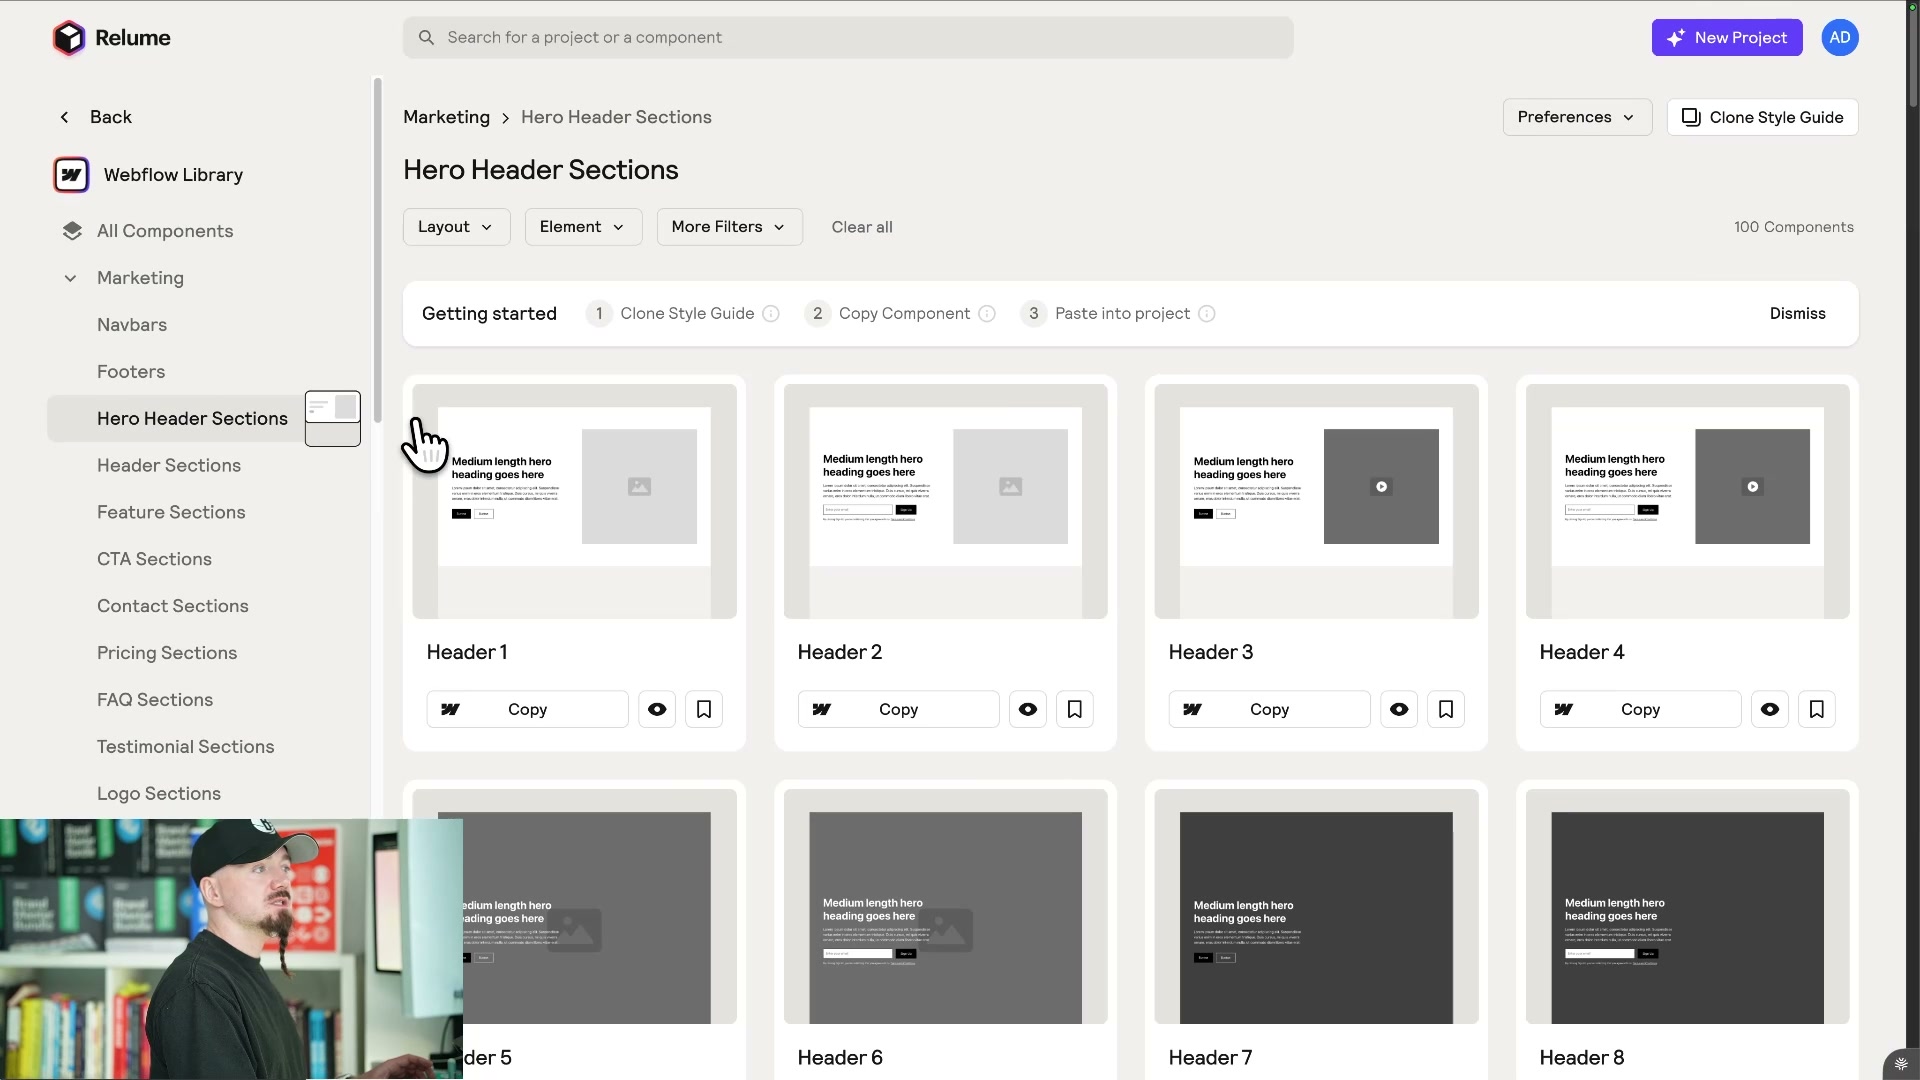Open Footers in the sidebar
Image resolution: width=1920 pixels, height=1080 pixels.
[131, 372]
